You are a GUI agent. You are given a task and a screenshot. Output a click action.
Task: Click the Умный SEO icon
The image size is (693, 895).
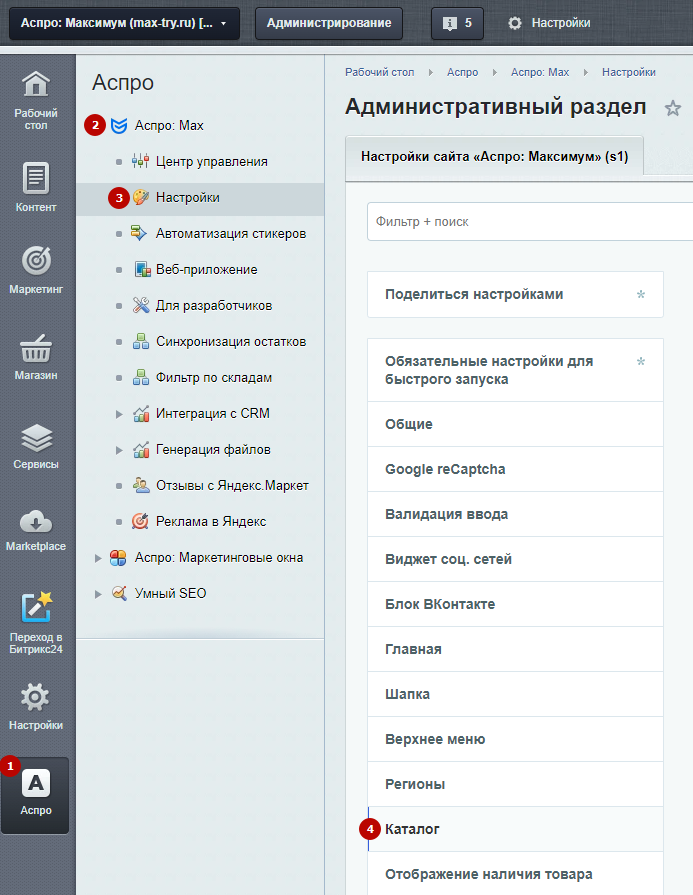click(x=119, y=593)
